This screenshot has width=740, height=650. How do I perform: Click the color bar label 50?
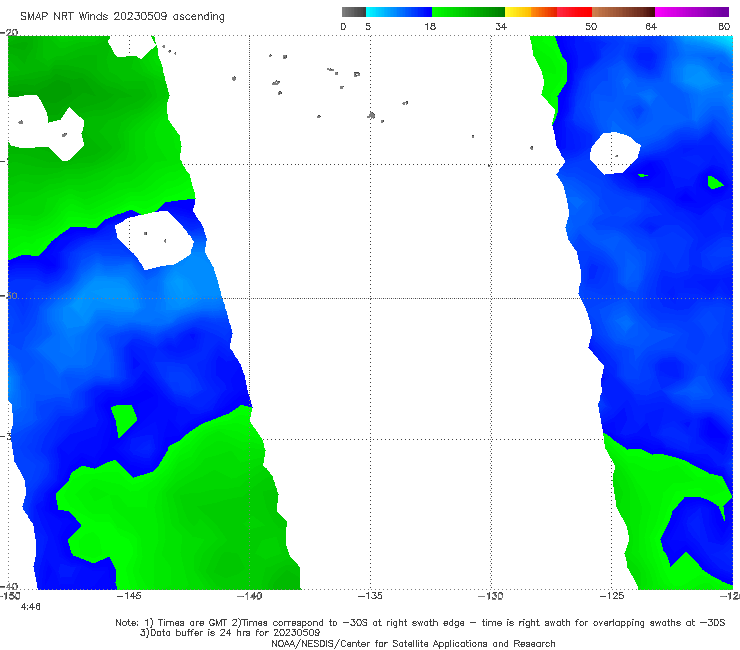click(x=591, y=26)
